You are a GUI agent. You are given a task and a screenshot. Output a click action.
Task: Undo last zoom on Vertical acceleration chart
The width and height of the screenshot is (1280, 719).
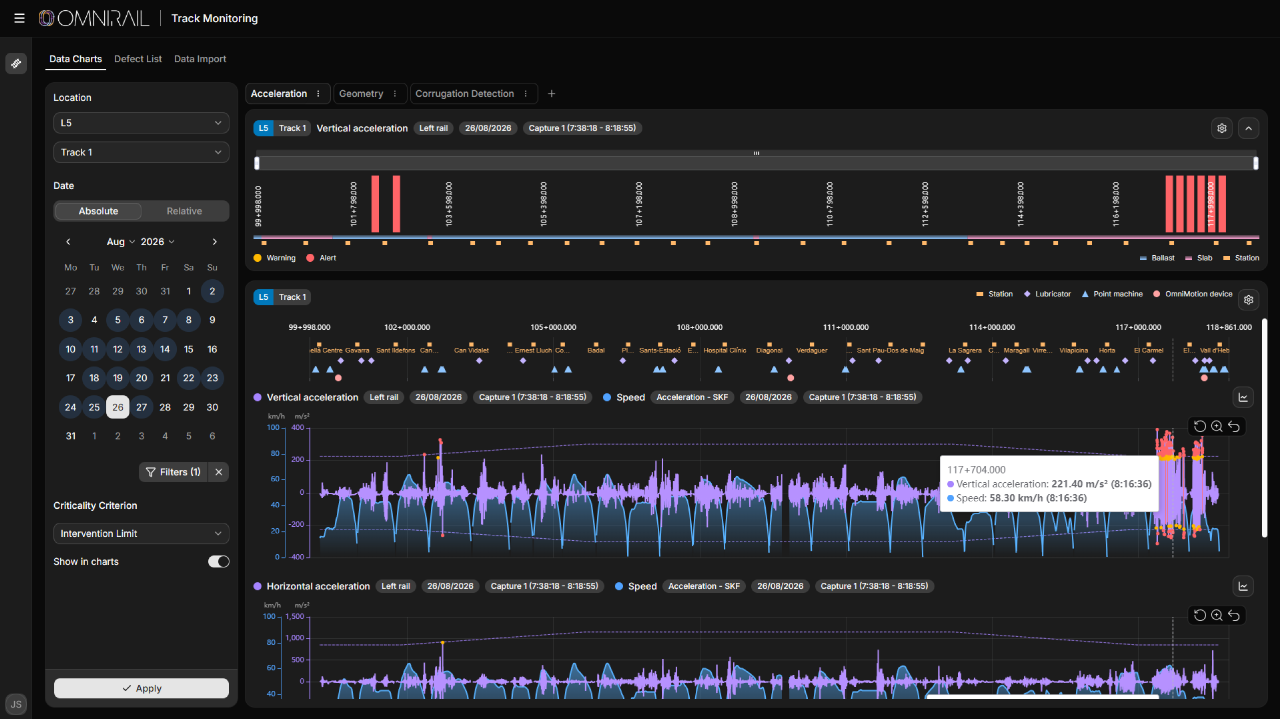click(1234, 426)
